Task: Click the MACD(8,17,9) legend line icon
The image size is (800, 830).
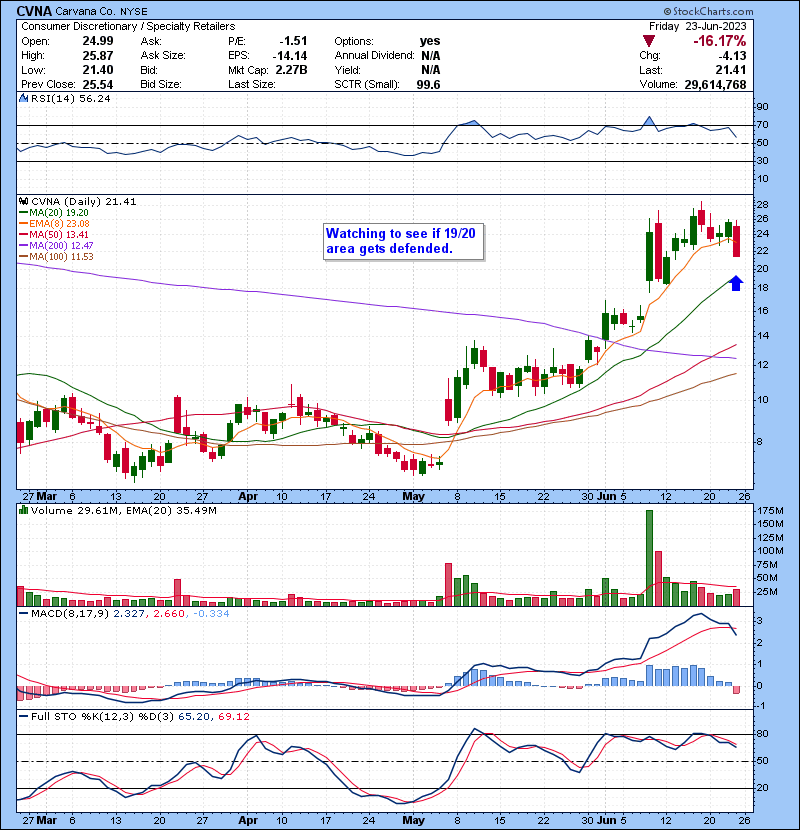Action: [x=23, y=611]
